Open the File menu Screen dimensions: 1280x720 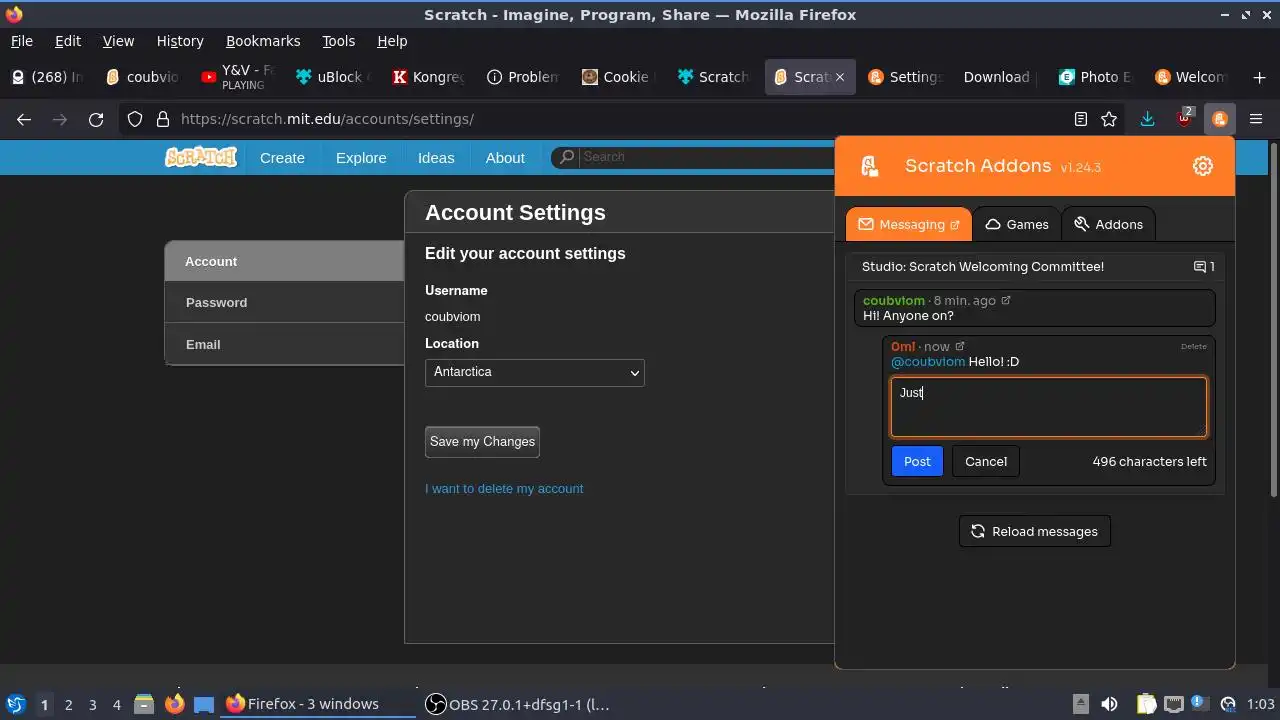pos(22,41)
